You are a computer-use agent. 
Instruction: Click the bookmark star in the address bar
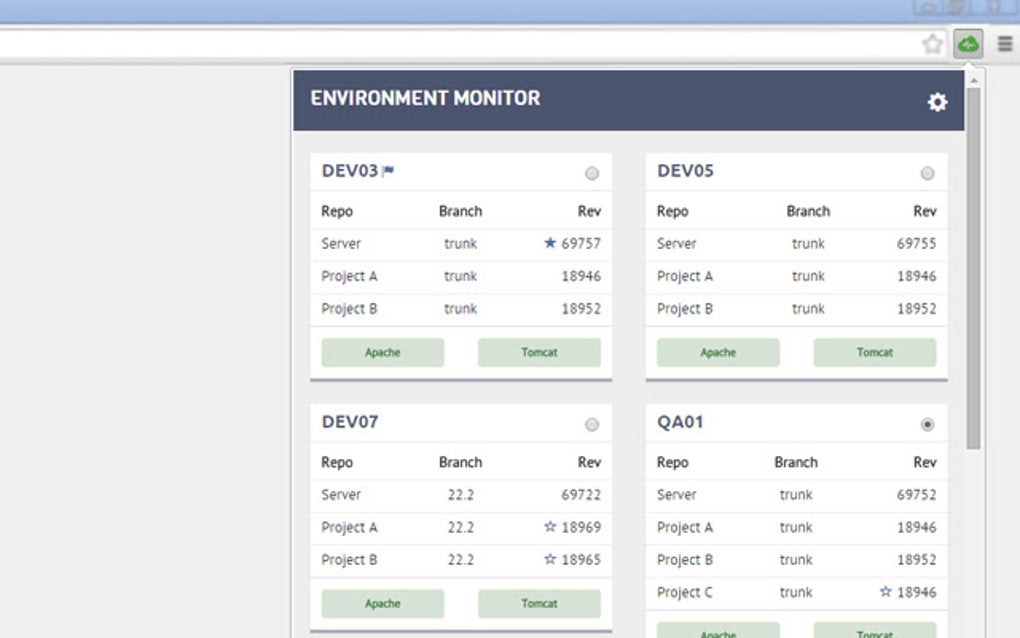click(930, 43)
